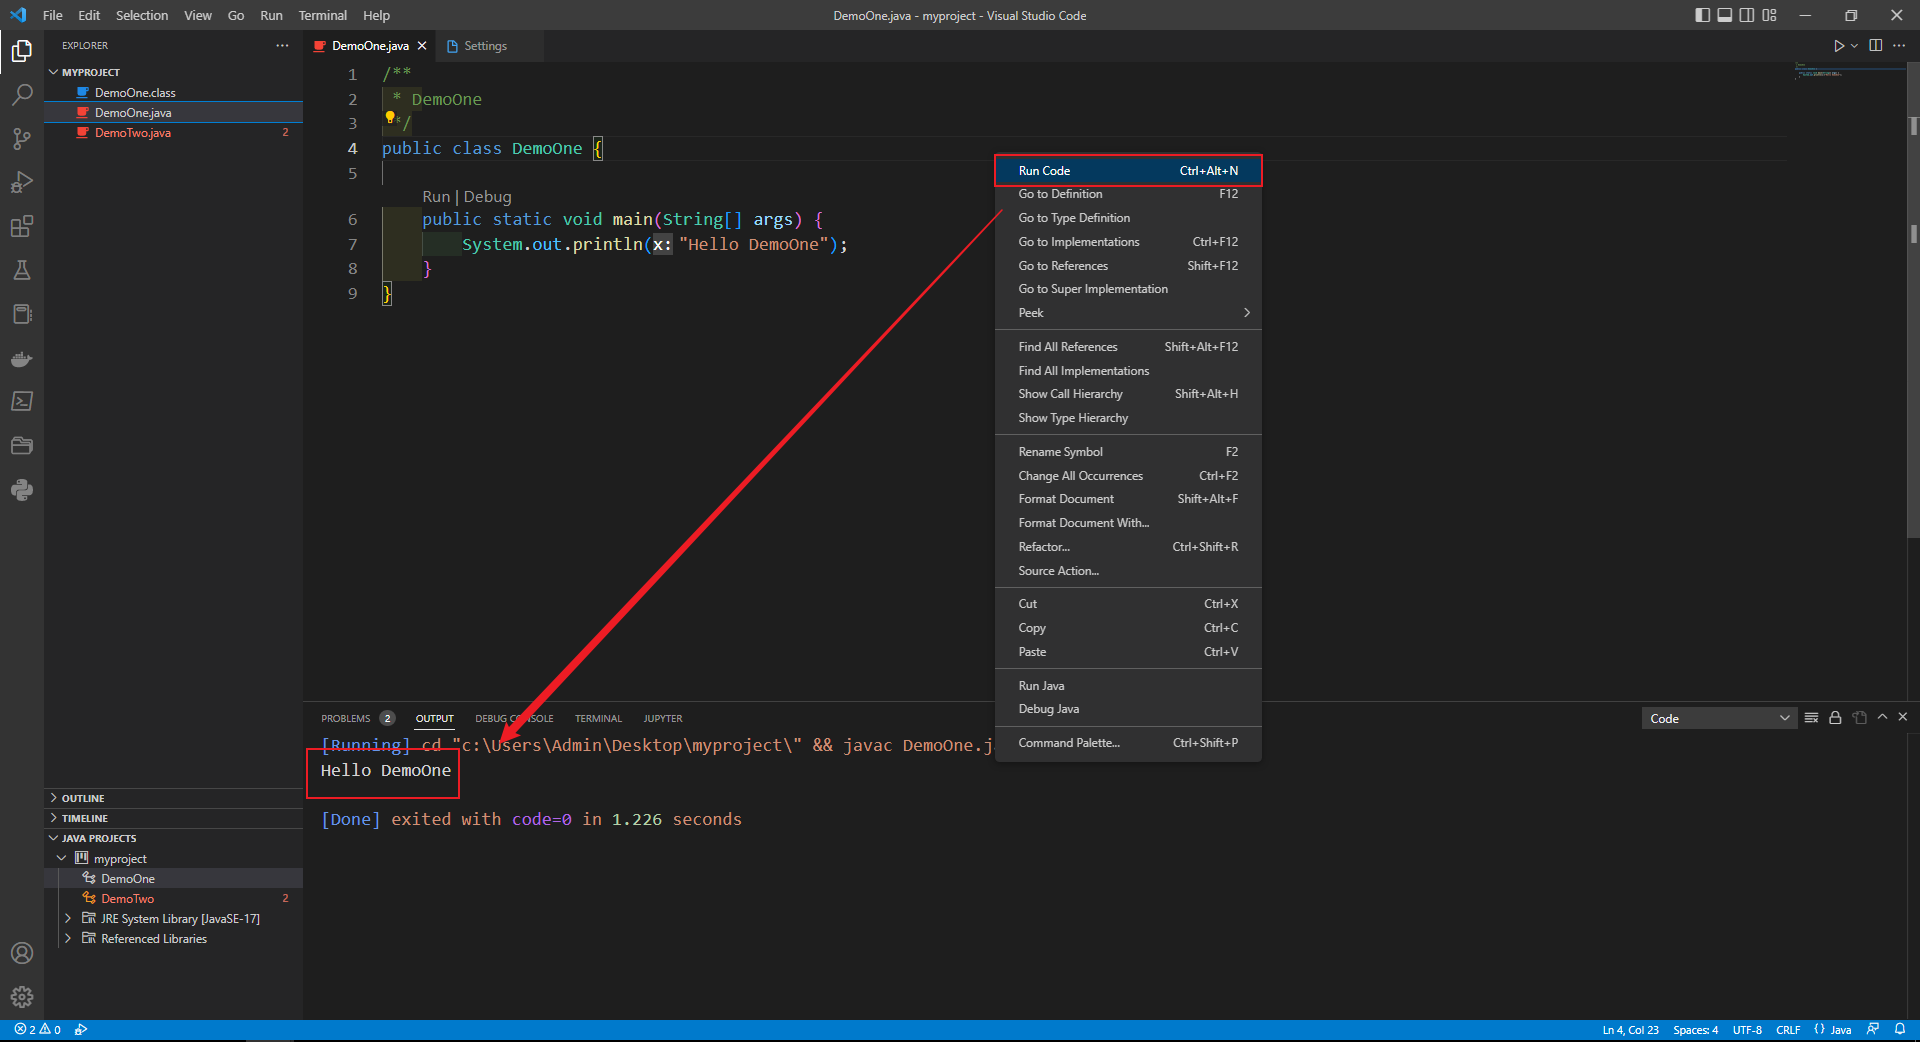The height and width of the screenshot is (1042, 1920).
Task: Open the Accounts menu icon
Action: point(22,953)
